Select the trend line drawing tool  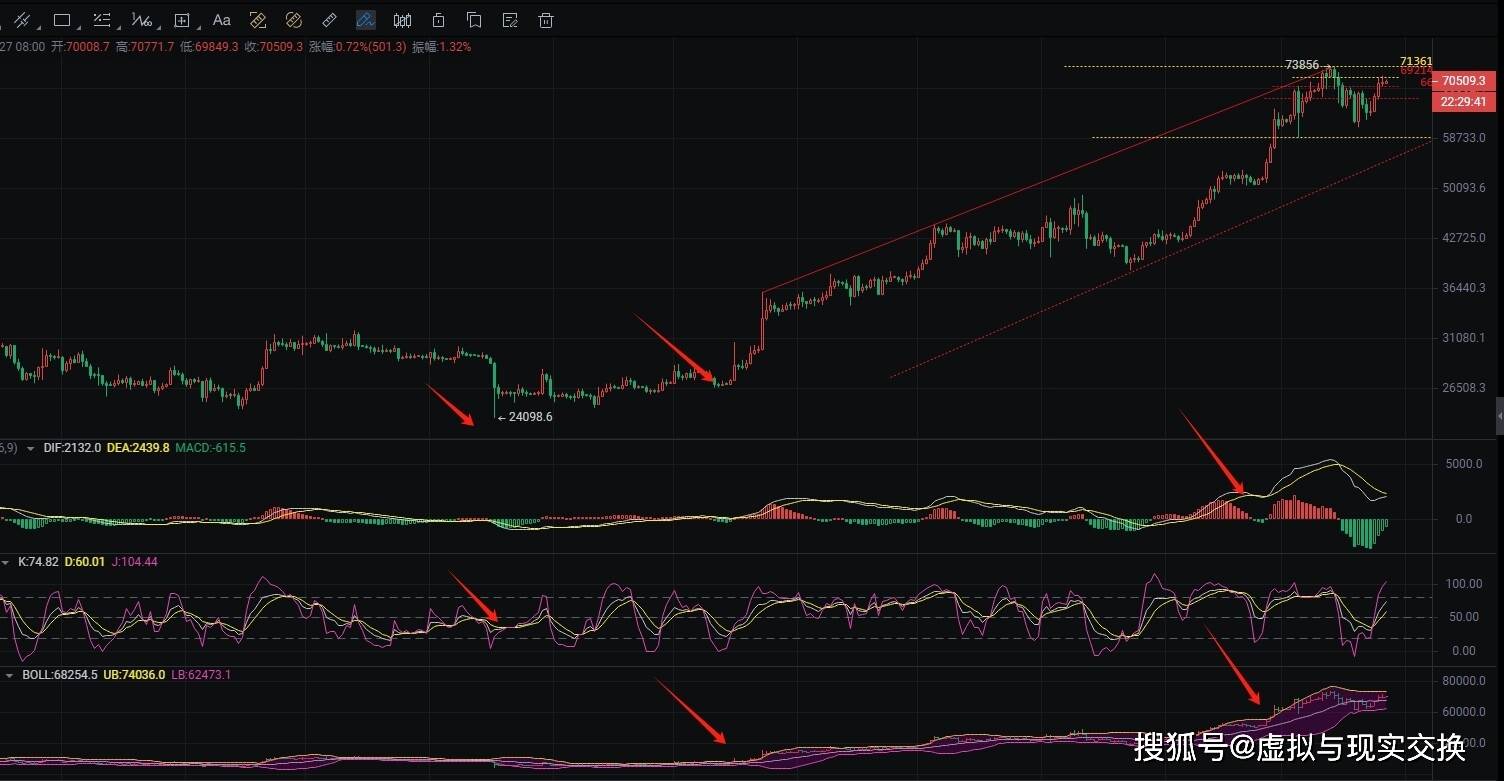click(20, 20)
